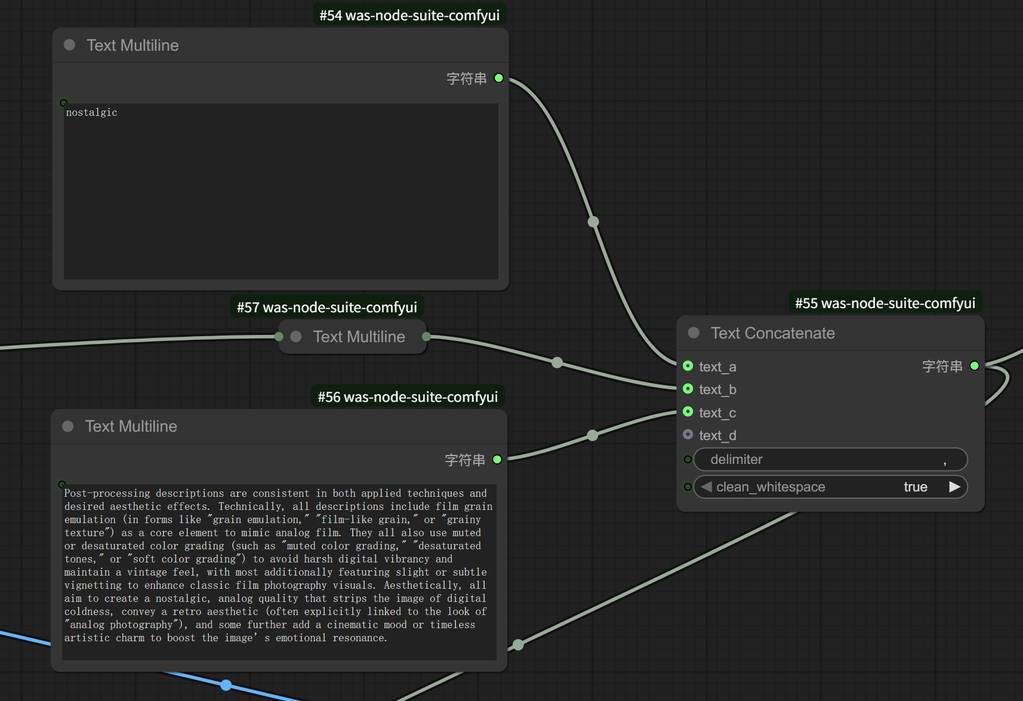Click output port of collapsed Text Multiline node
1023x701 pixels.
coord(427,337)
